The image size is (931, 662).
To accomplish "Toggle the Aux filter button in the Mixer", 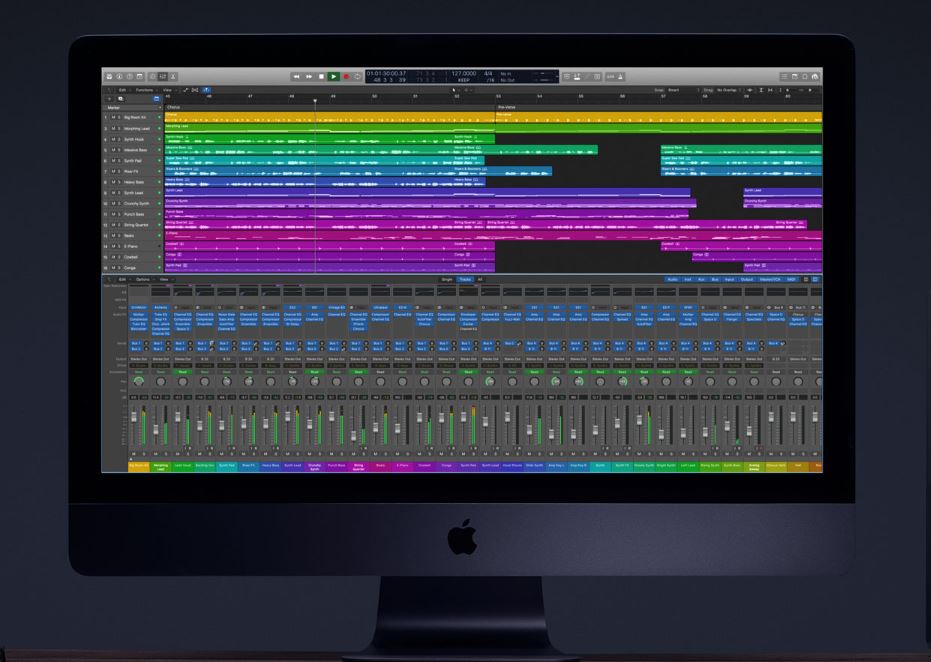I will point(701,279).
